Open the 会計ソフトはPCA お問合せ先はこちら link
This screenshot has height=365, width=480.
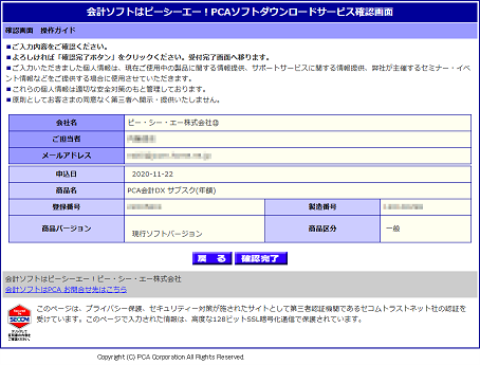66,289
